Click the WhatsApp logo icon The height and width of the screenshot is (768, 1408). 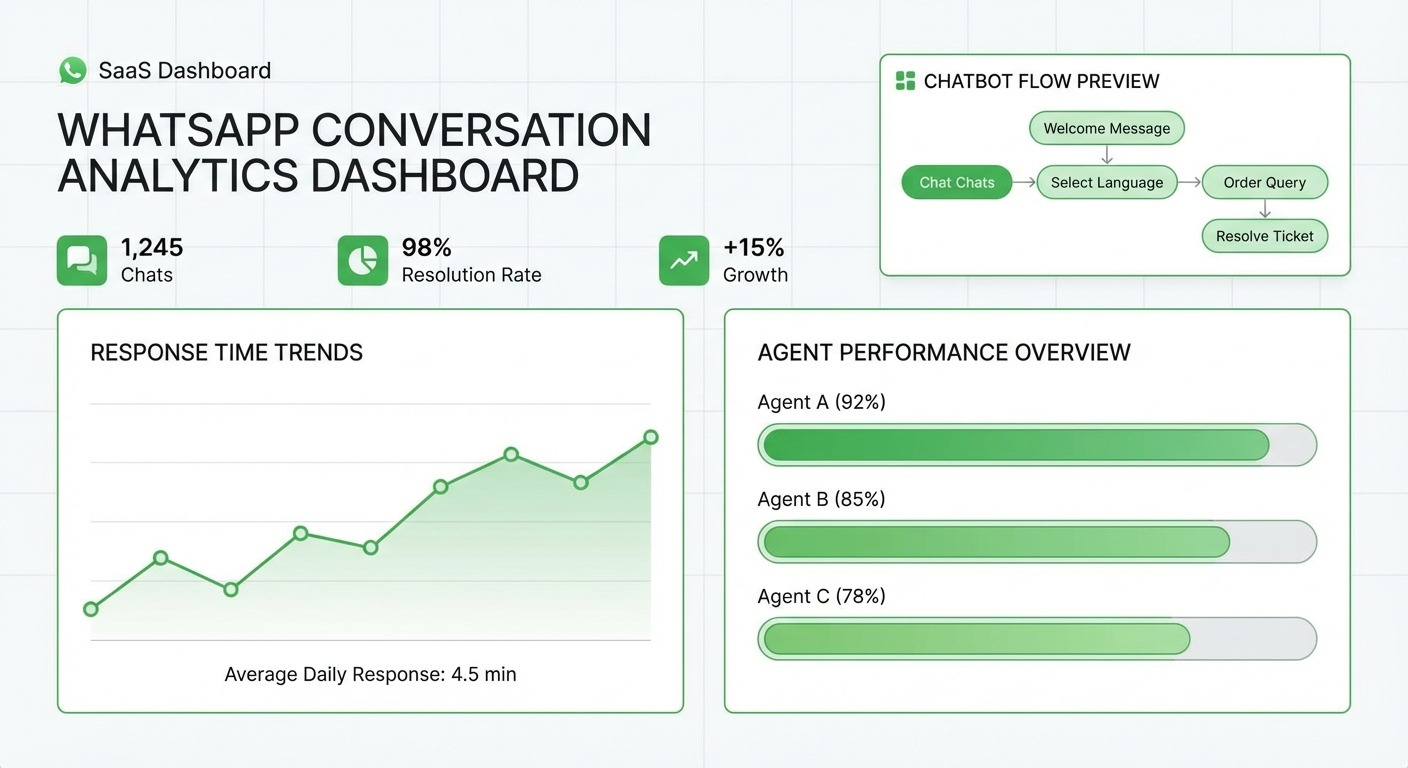(71, 70)
